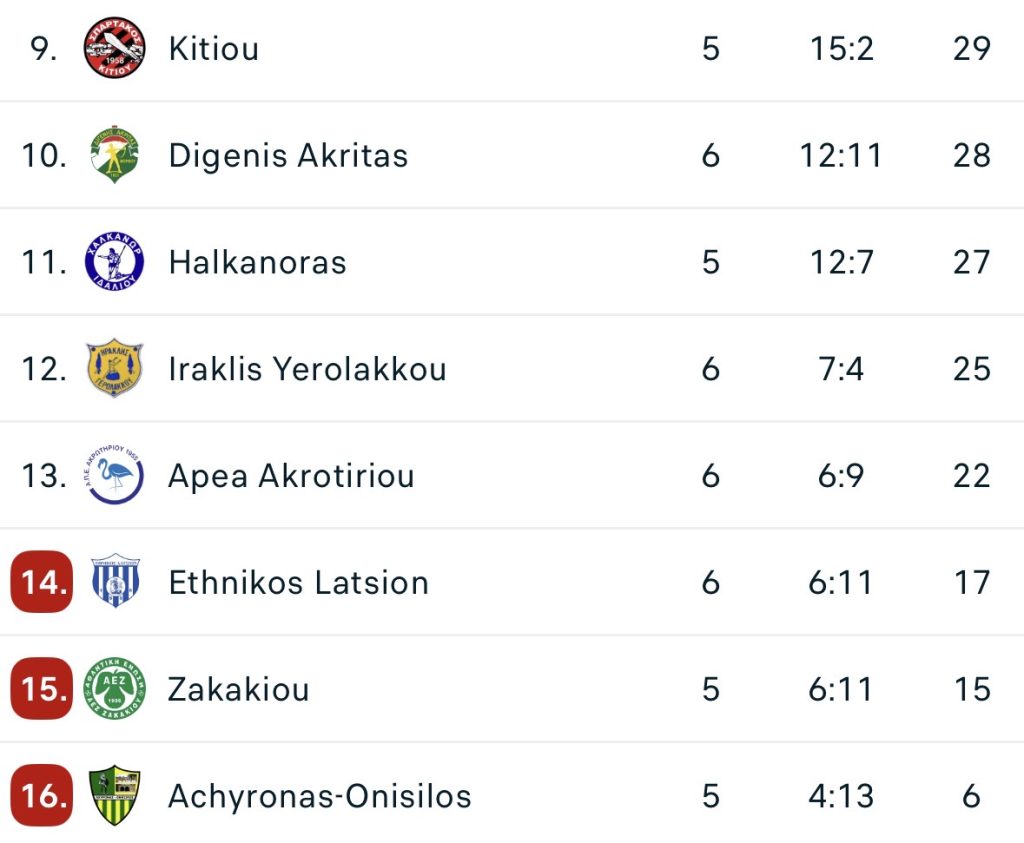Image resolution: width=1024 pixels, height=843 pixels.
Task: Click the Digenis Akritas club logo
Action: click(114, 155)
